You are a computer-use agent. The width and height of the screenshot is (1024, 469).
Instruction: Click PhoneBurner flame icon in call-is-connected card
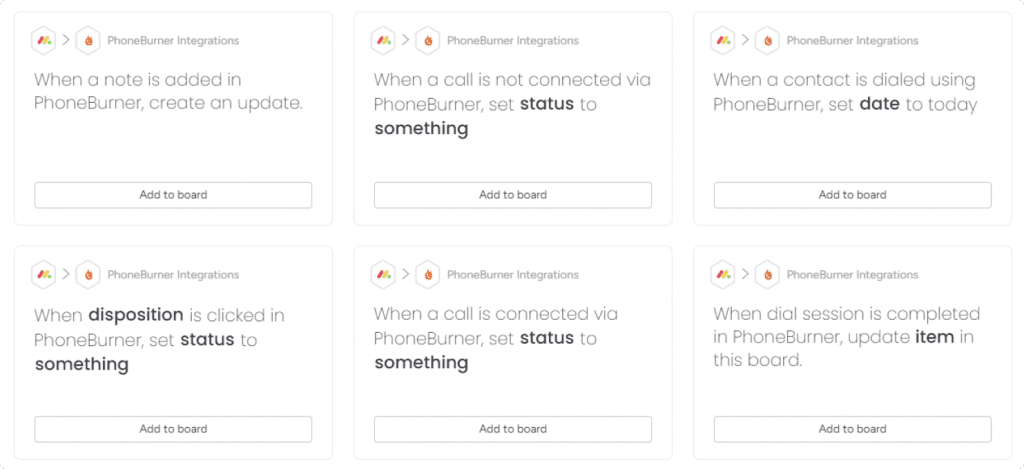point(428,274)
